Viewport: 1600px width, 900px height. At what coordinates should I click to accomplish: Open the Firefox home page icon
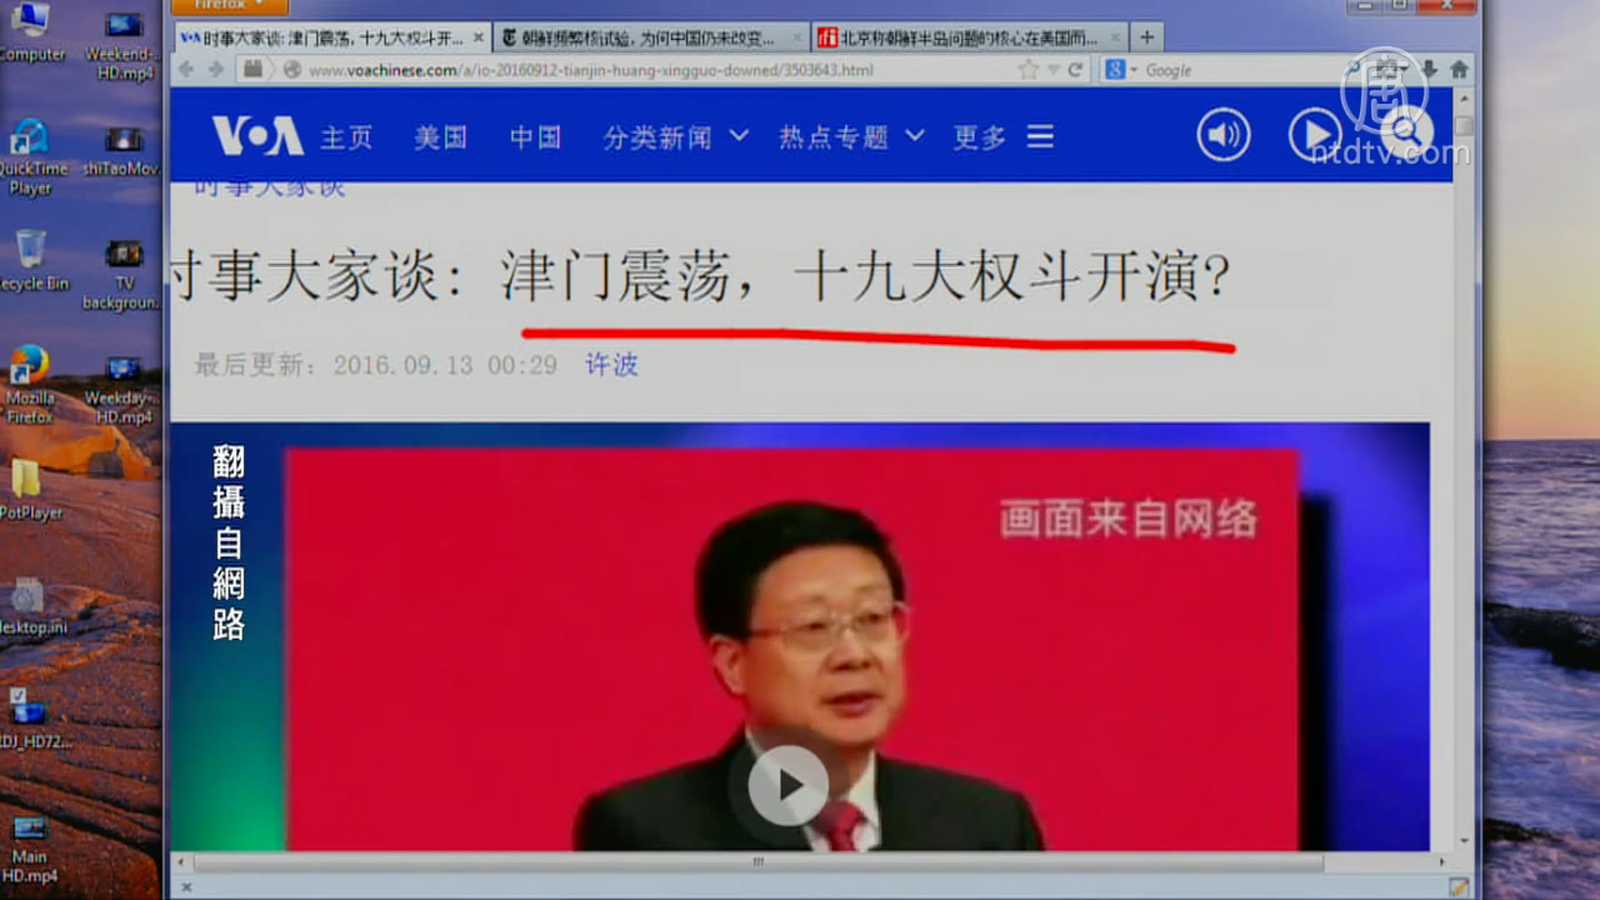coord(1459,69)
